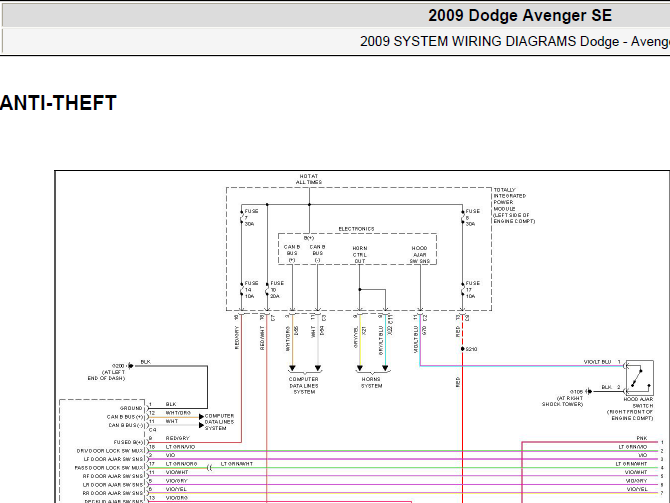670x503 pixels.
Task: Click the horizontal "RED/GRY" label at pin 9
Action: (177, 438)
